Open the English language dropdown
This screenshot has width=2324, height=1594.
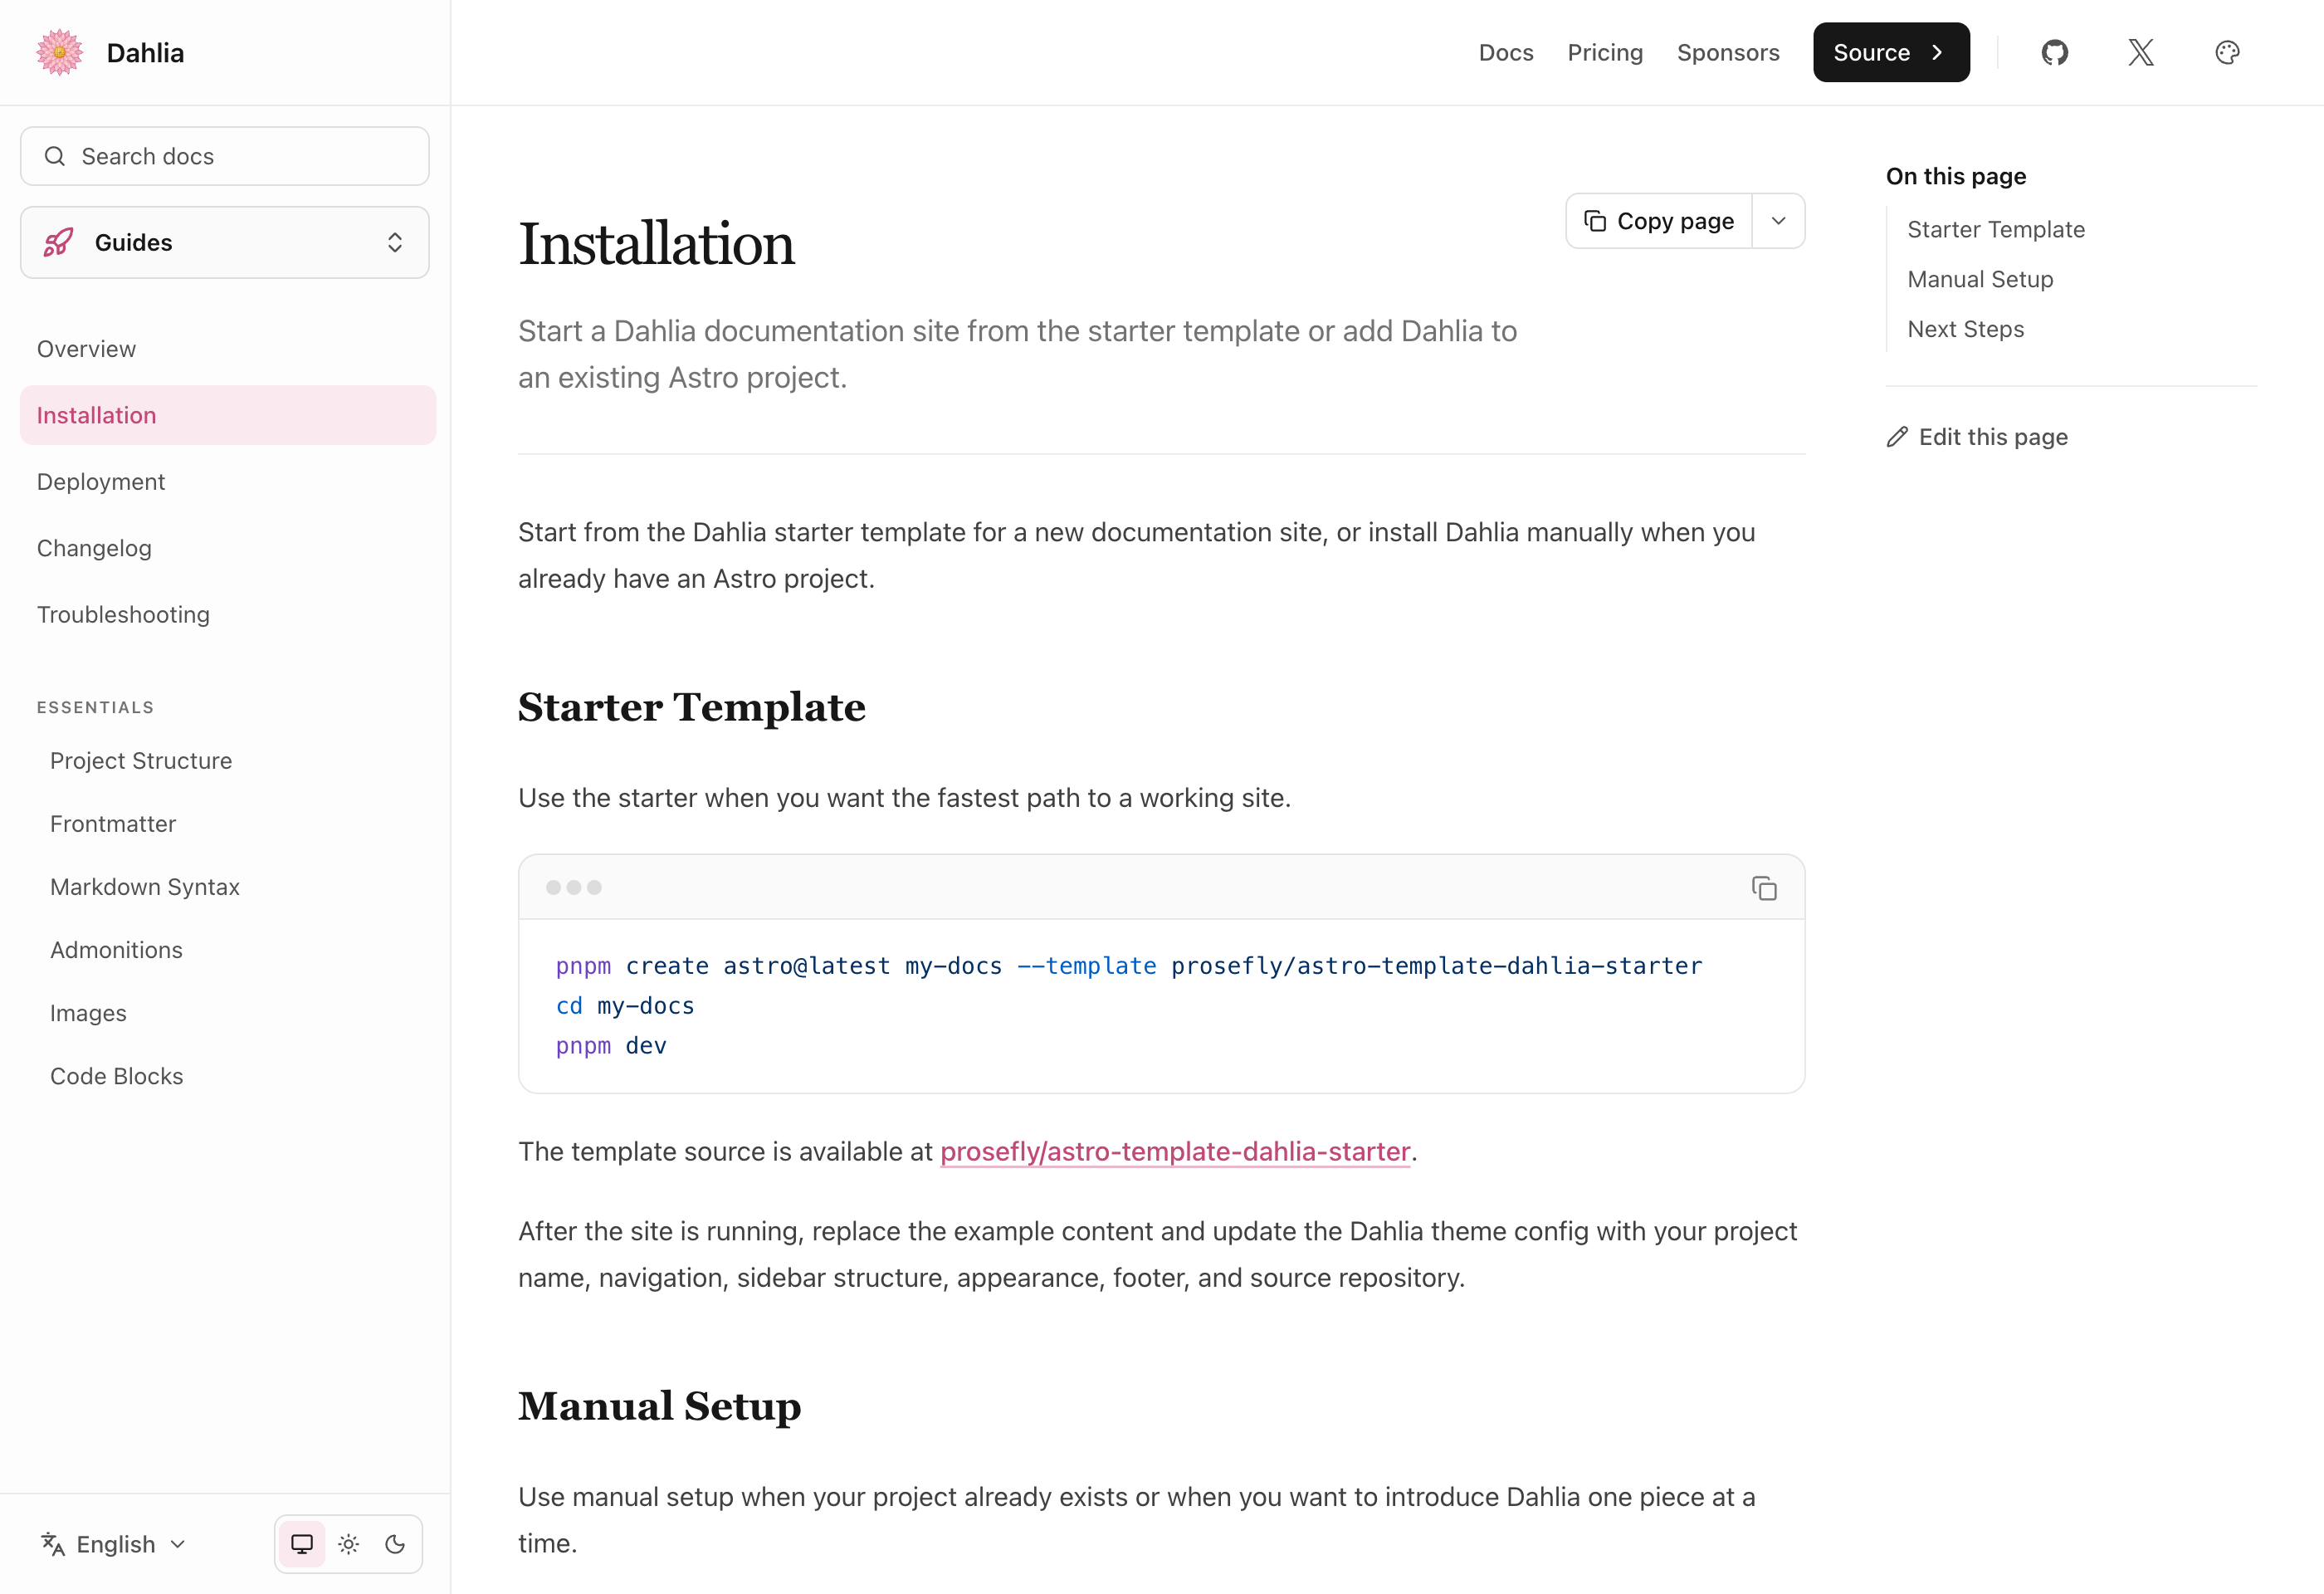pos(113,1544)
